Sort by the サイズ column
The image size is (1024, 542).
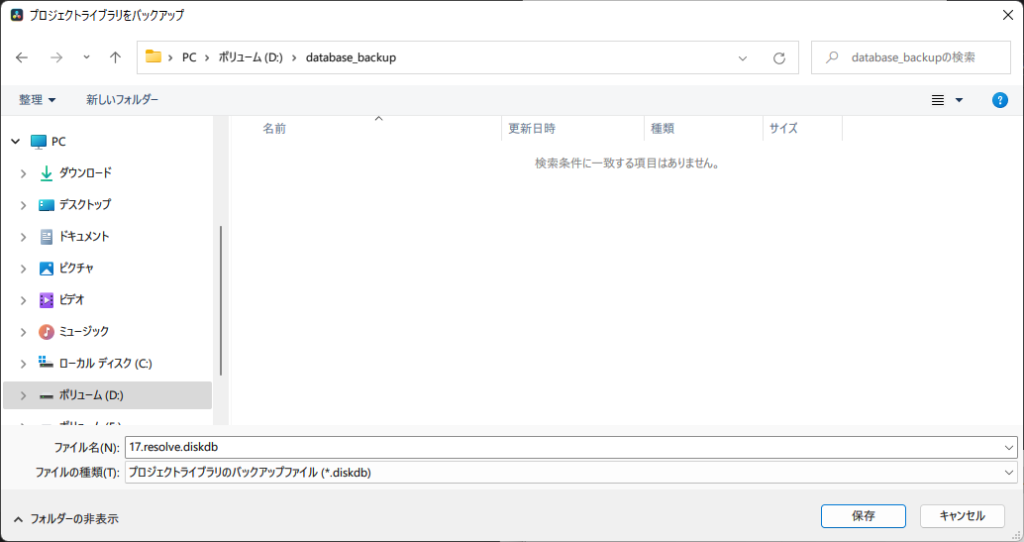click(x=783, y=129)
